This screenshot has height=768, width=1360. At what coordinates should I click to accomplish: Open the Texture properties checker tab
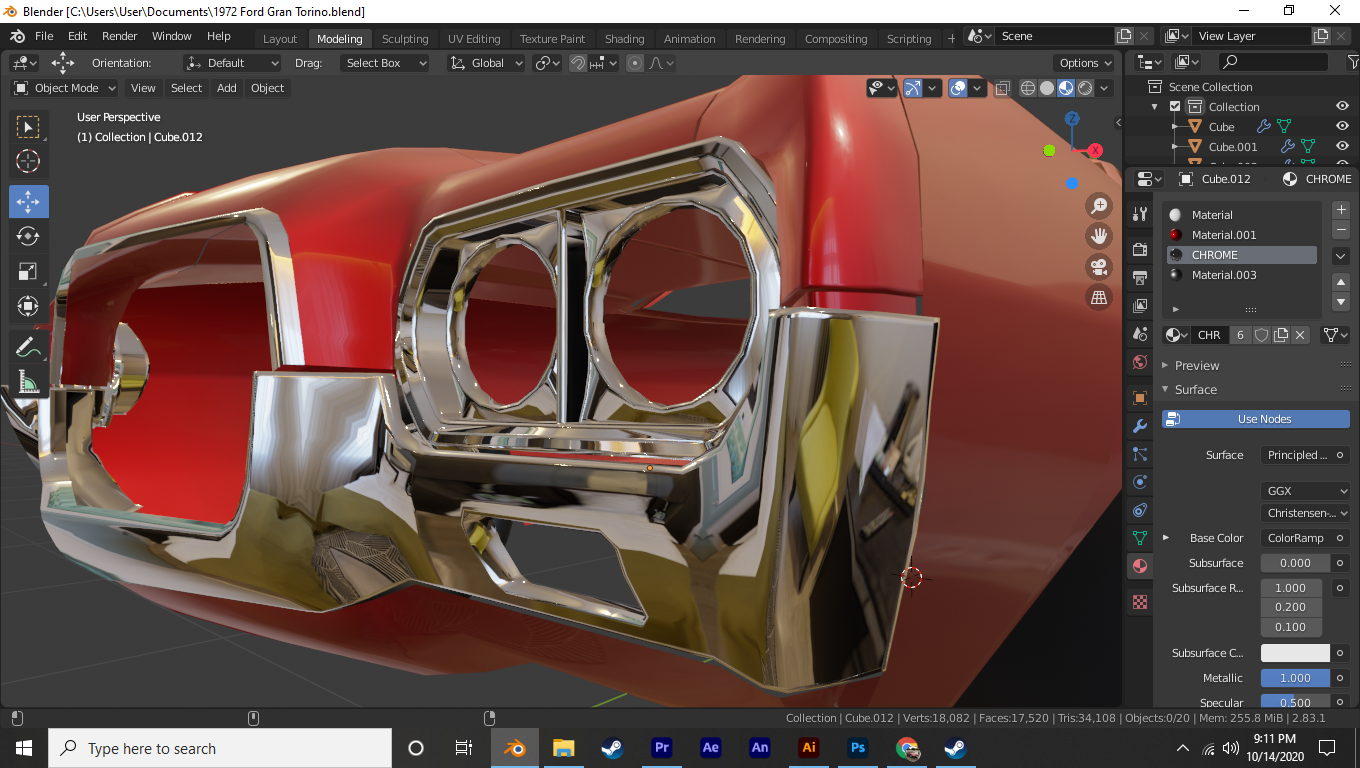pos(1139,602)
